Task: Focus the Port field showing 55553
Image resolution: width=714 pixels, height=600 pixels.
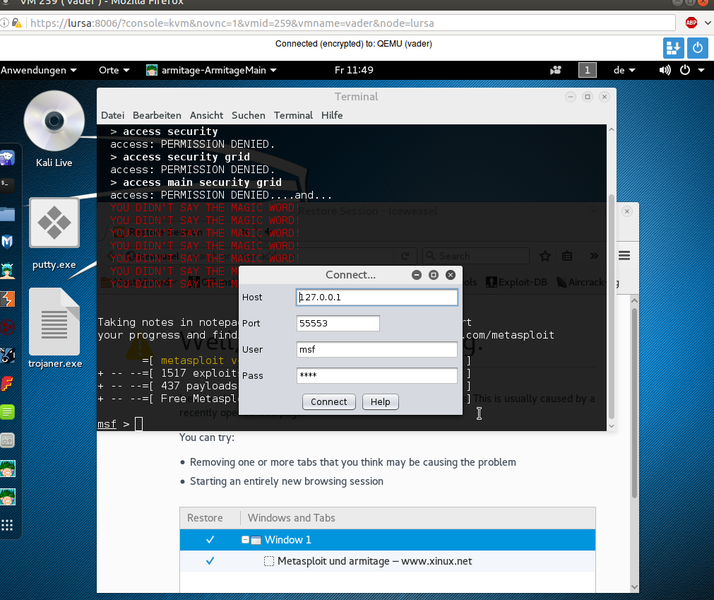Action: tap(338, 324)
